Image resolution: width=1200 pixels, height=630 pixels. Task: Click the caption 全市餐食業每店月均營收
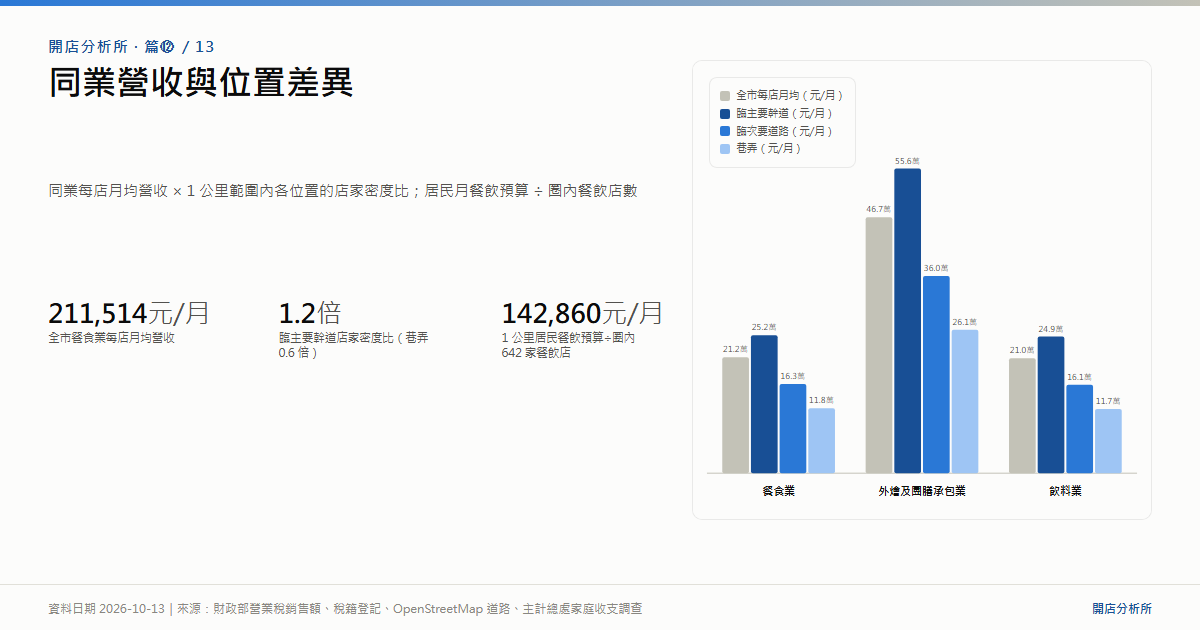click(x=112, y=338)
